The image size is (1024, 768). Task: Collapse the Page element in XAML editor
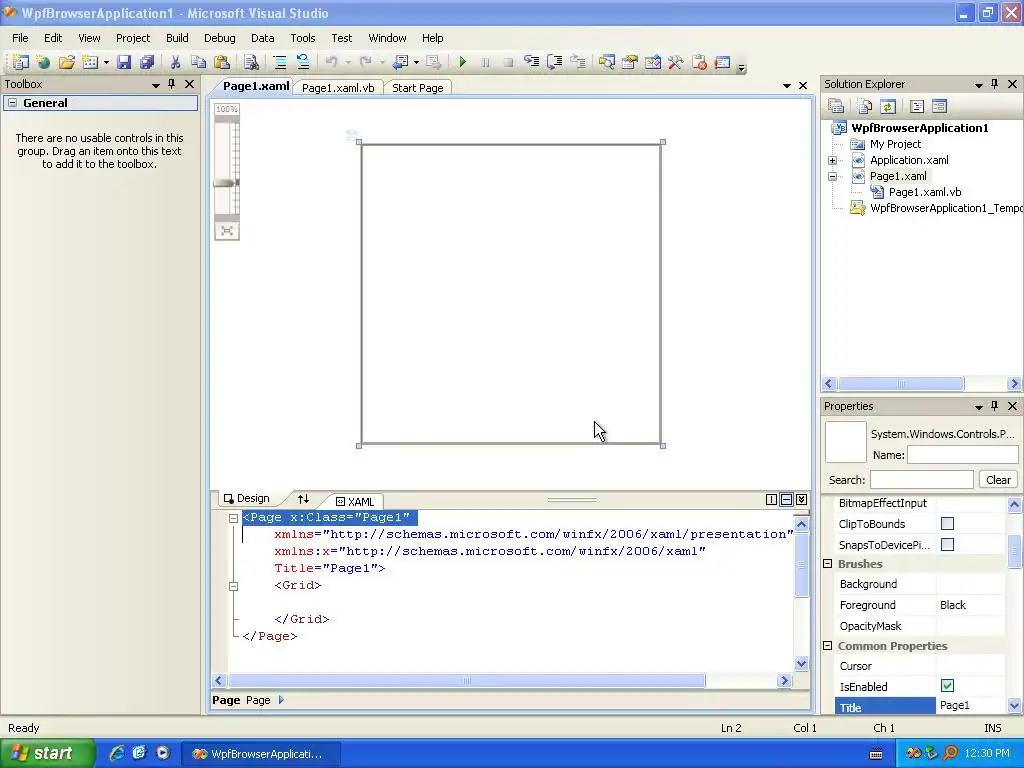(233, 518)
